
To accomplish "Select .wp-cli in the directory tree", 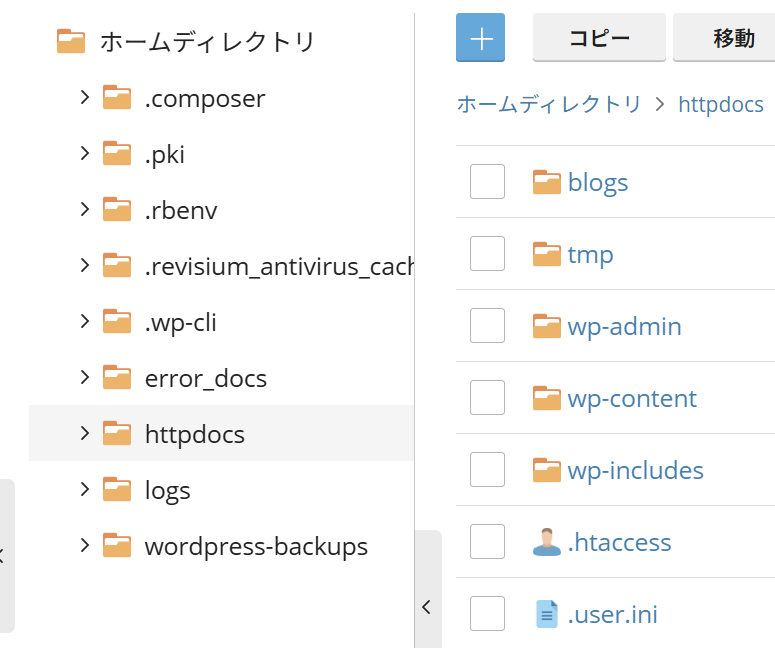I will 180,322.
